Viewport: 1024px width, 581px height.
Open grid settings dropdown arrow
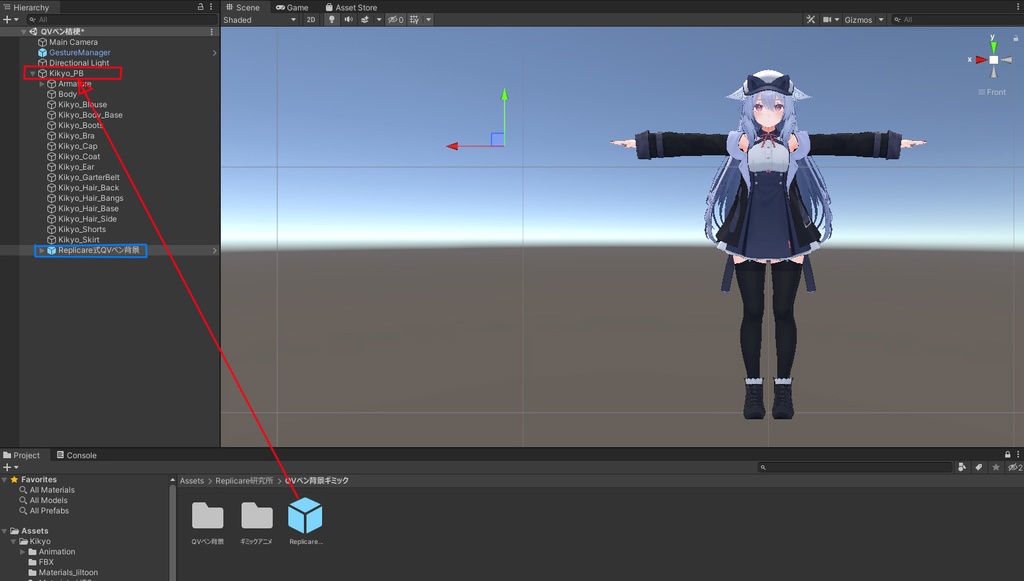(428, 20)
